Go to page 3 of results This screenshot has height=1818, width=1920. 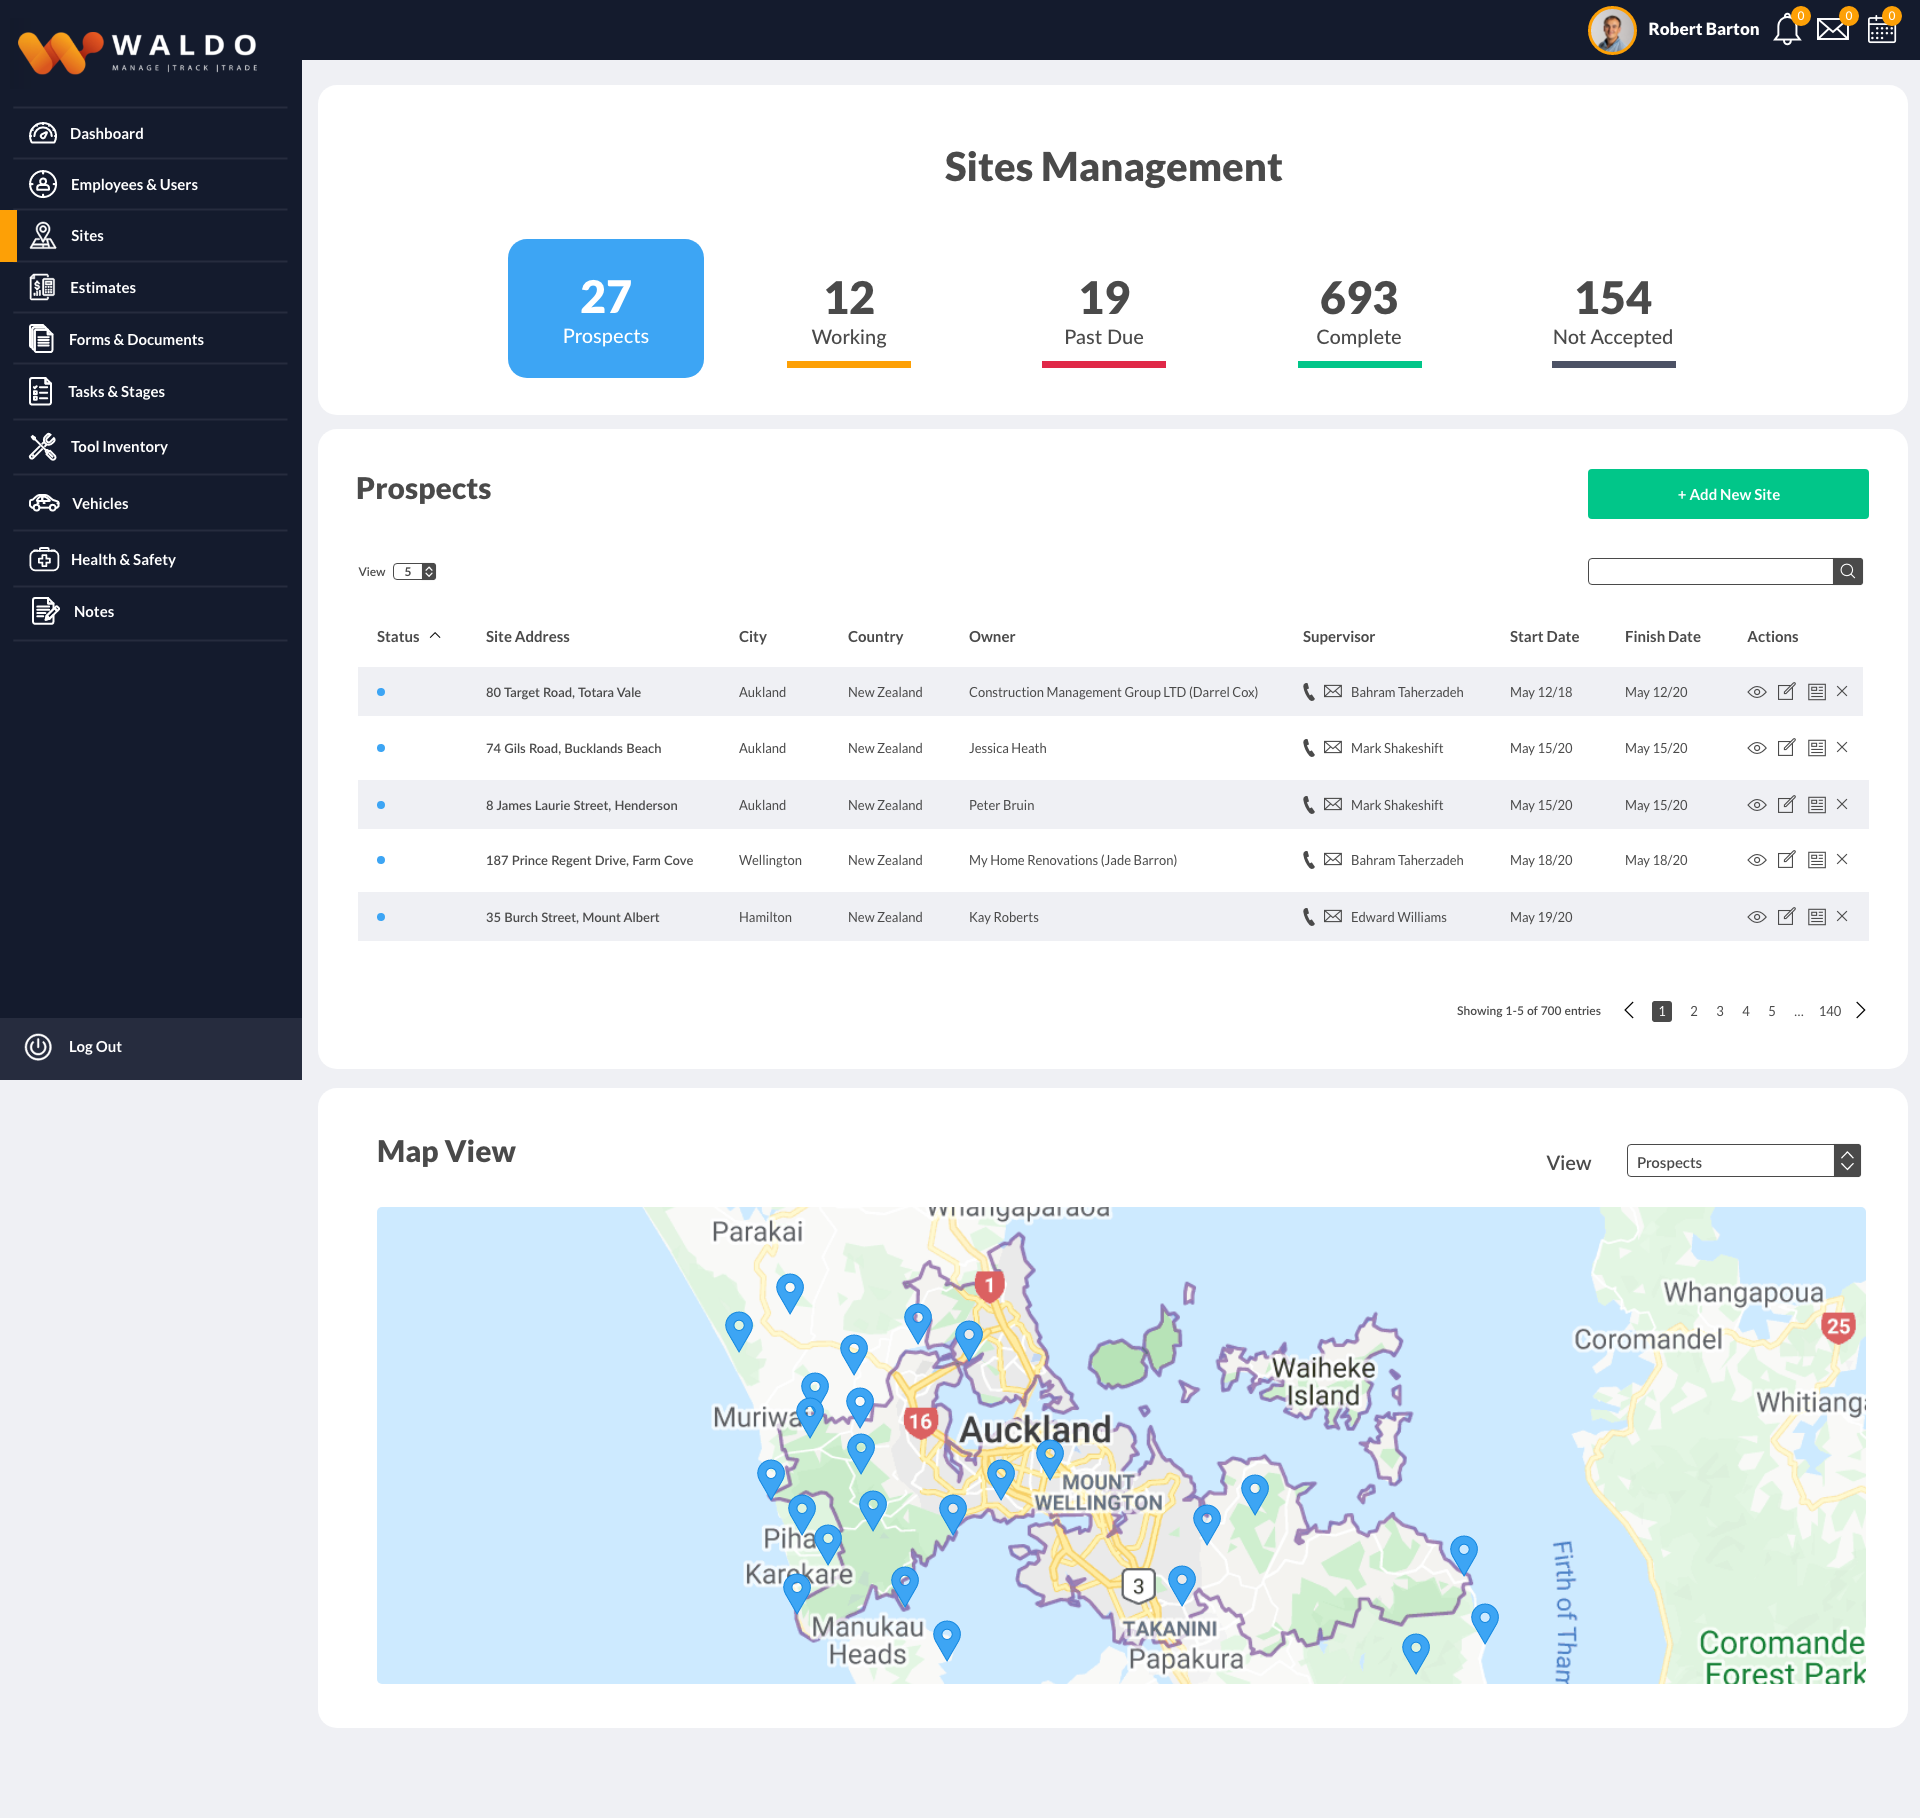pyautogui.click(x=1720, y=1011)
